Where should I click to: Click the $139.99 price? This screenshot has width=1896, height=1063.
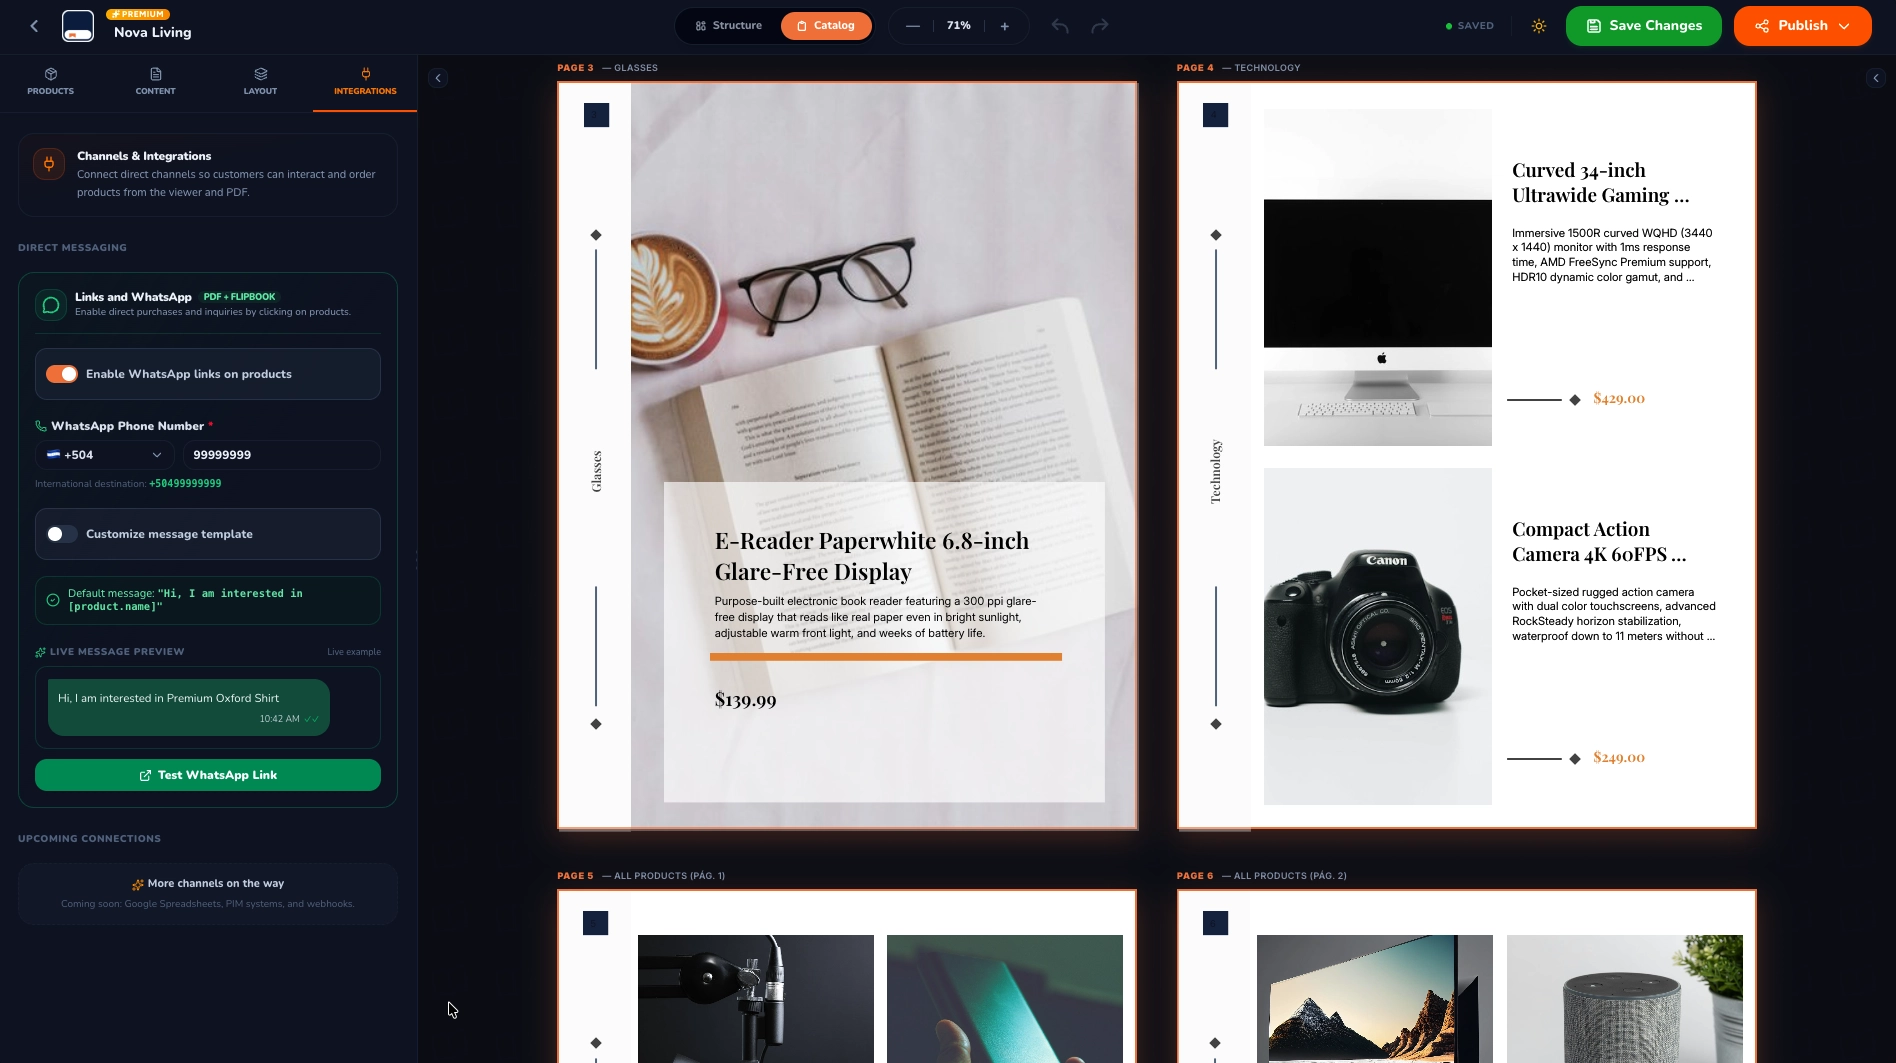pyautogui.click(x=745, y=700)
